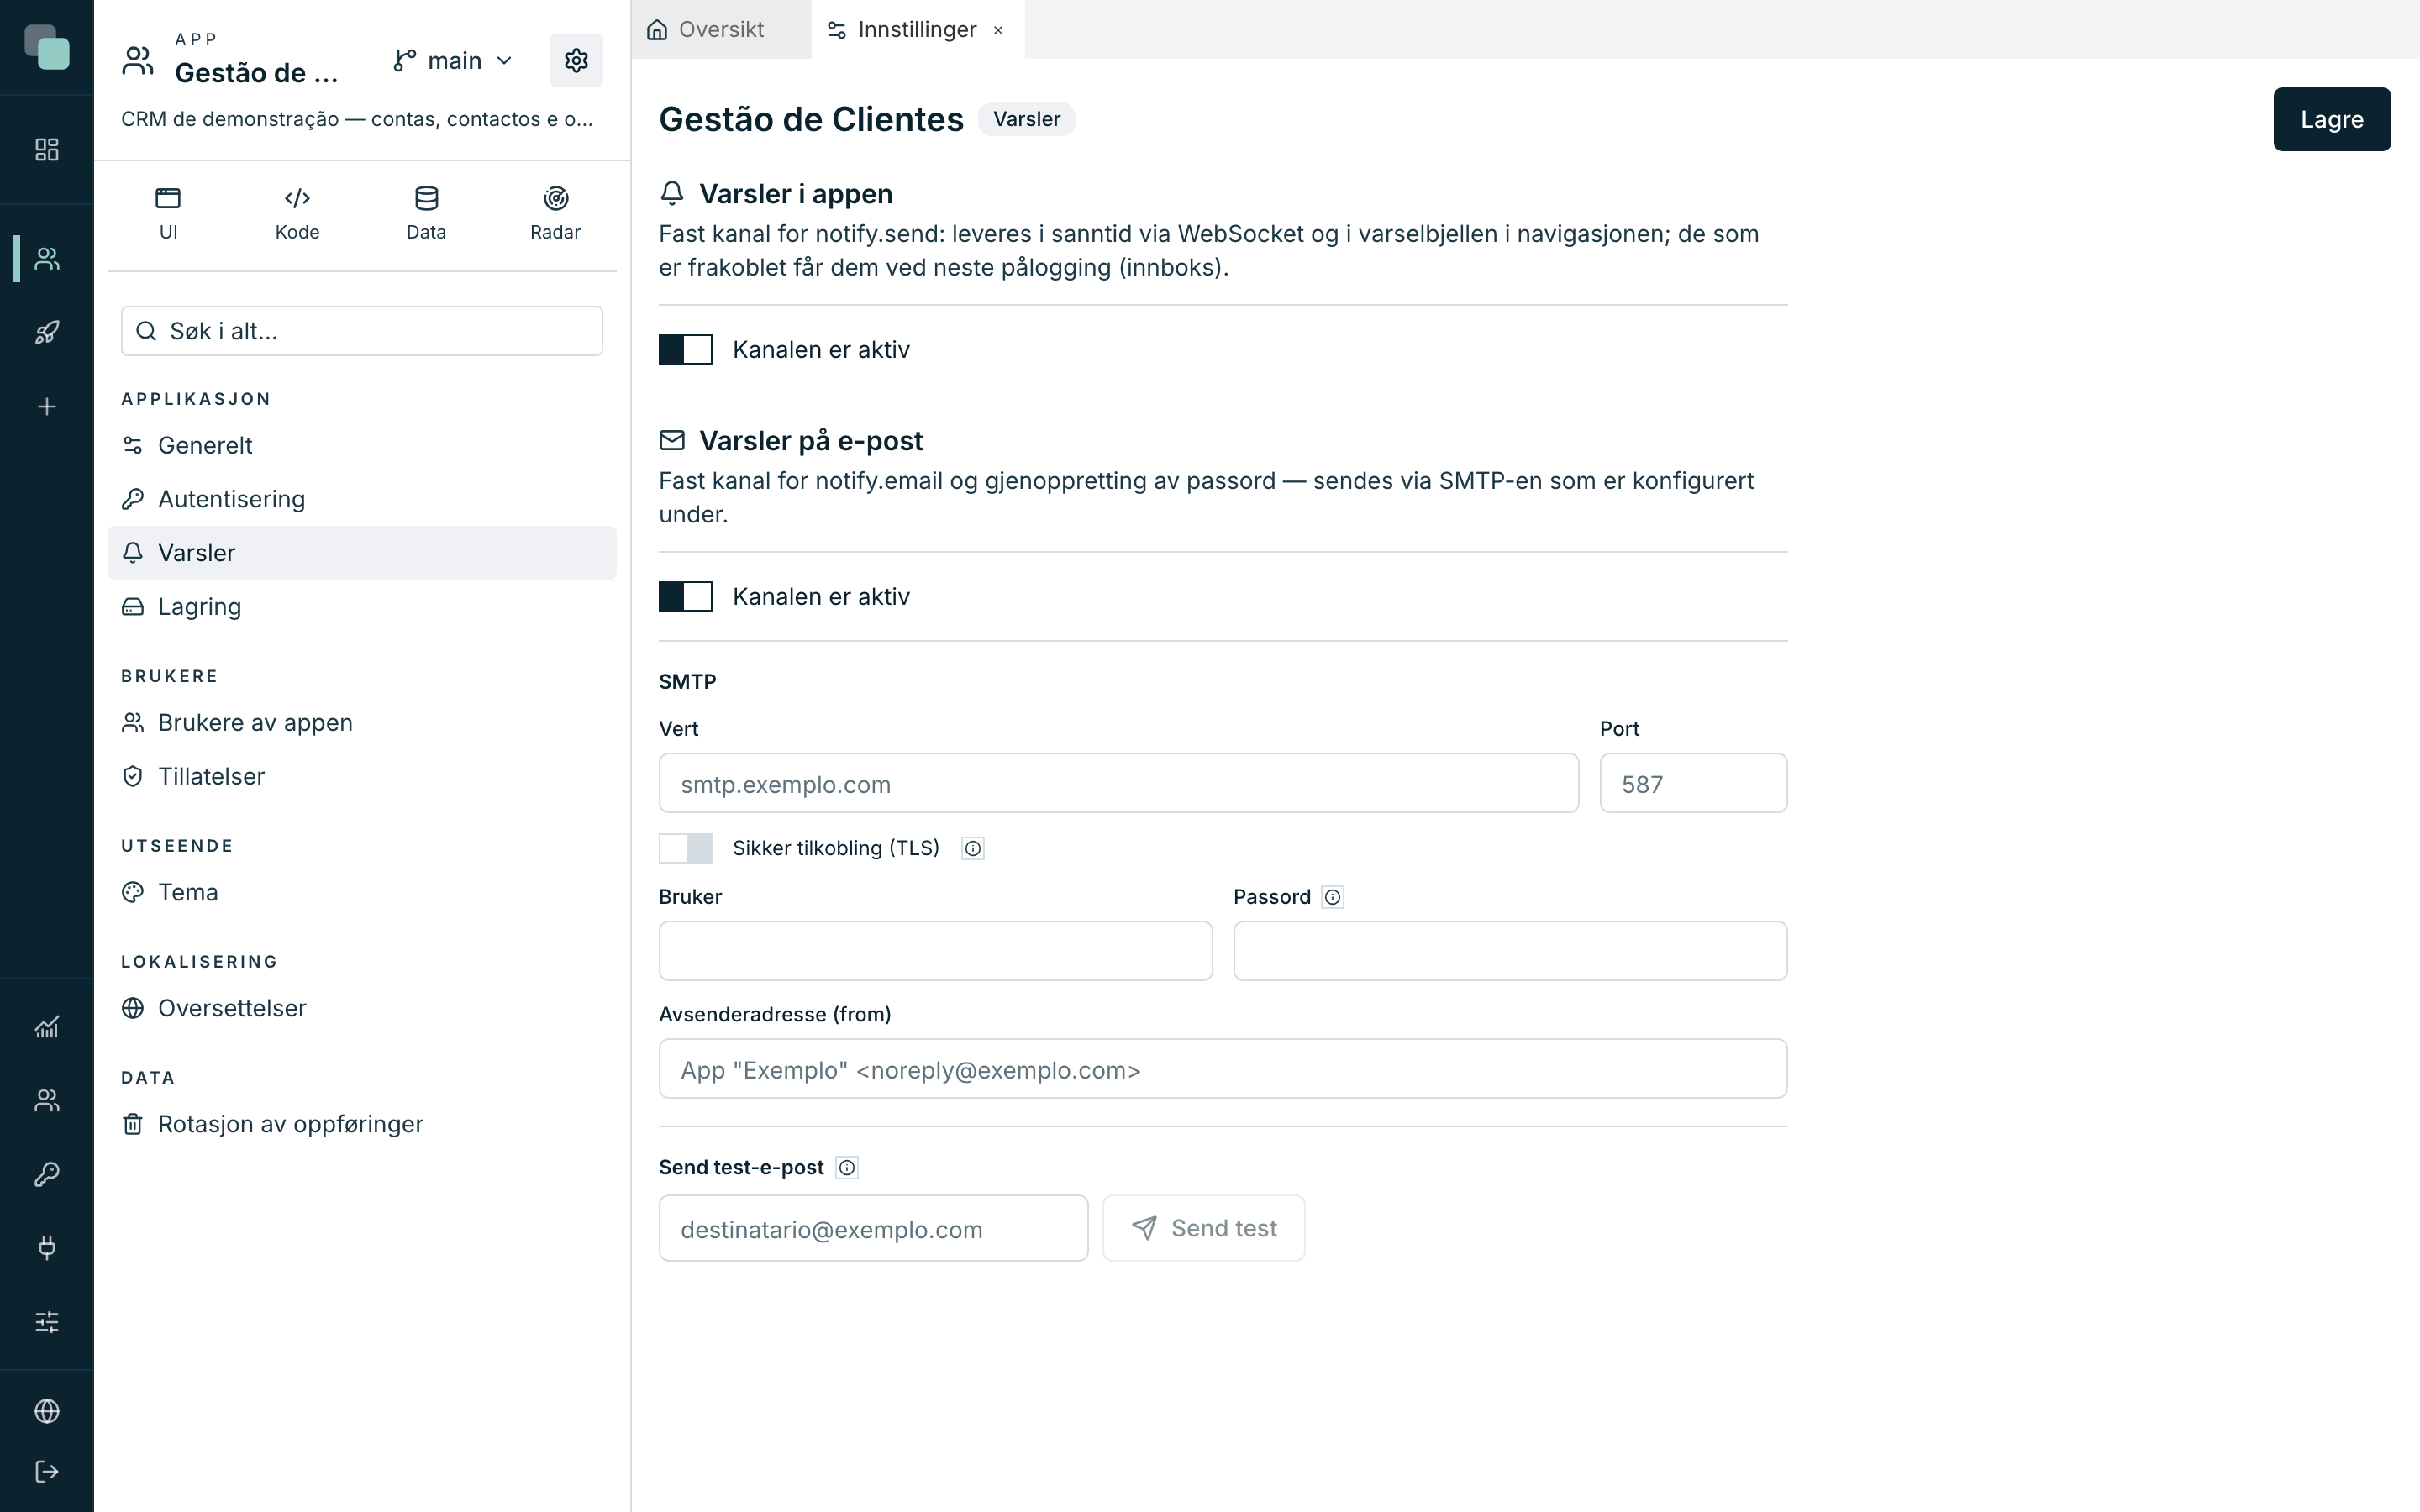Open Generelt settings
Image resolution: width=2420 pixels, height=1512 pixels.
[x=362, y=445]
